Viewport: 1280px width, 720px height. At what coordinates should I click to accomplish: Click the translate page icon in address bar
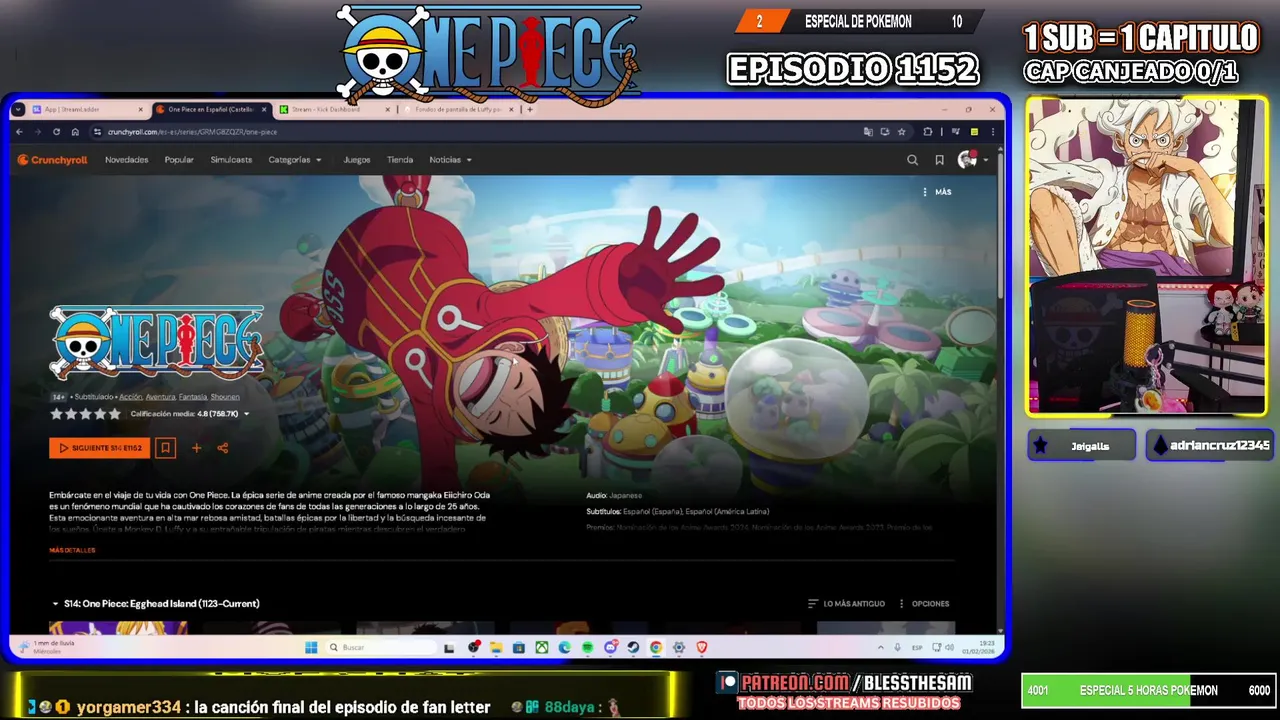[x=868, y=132]
